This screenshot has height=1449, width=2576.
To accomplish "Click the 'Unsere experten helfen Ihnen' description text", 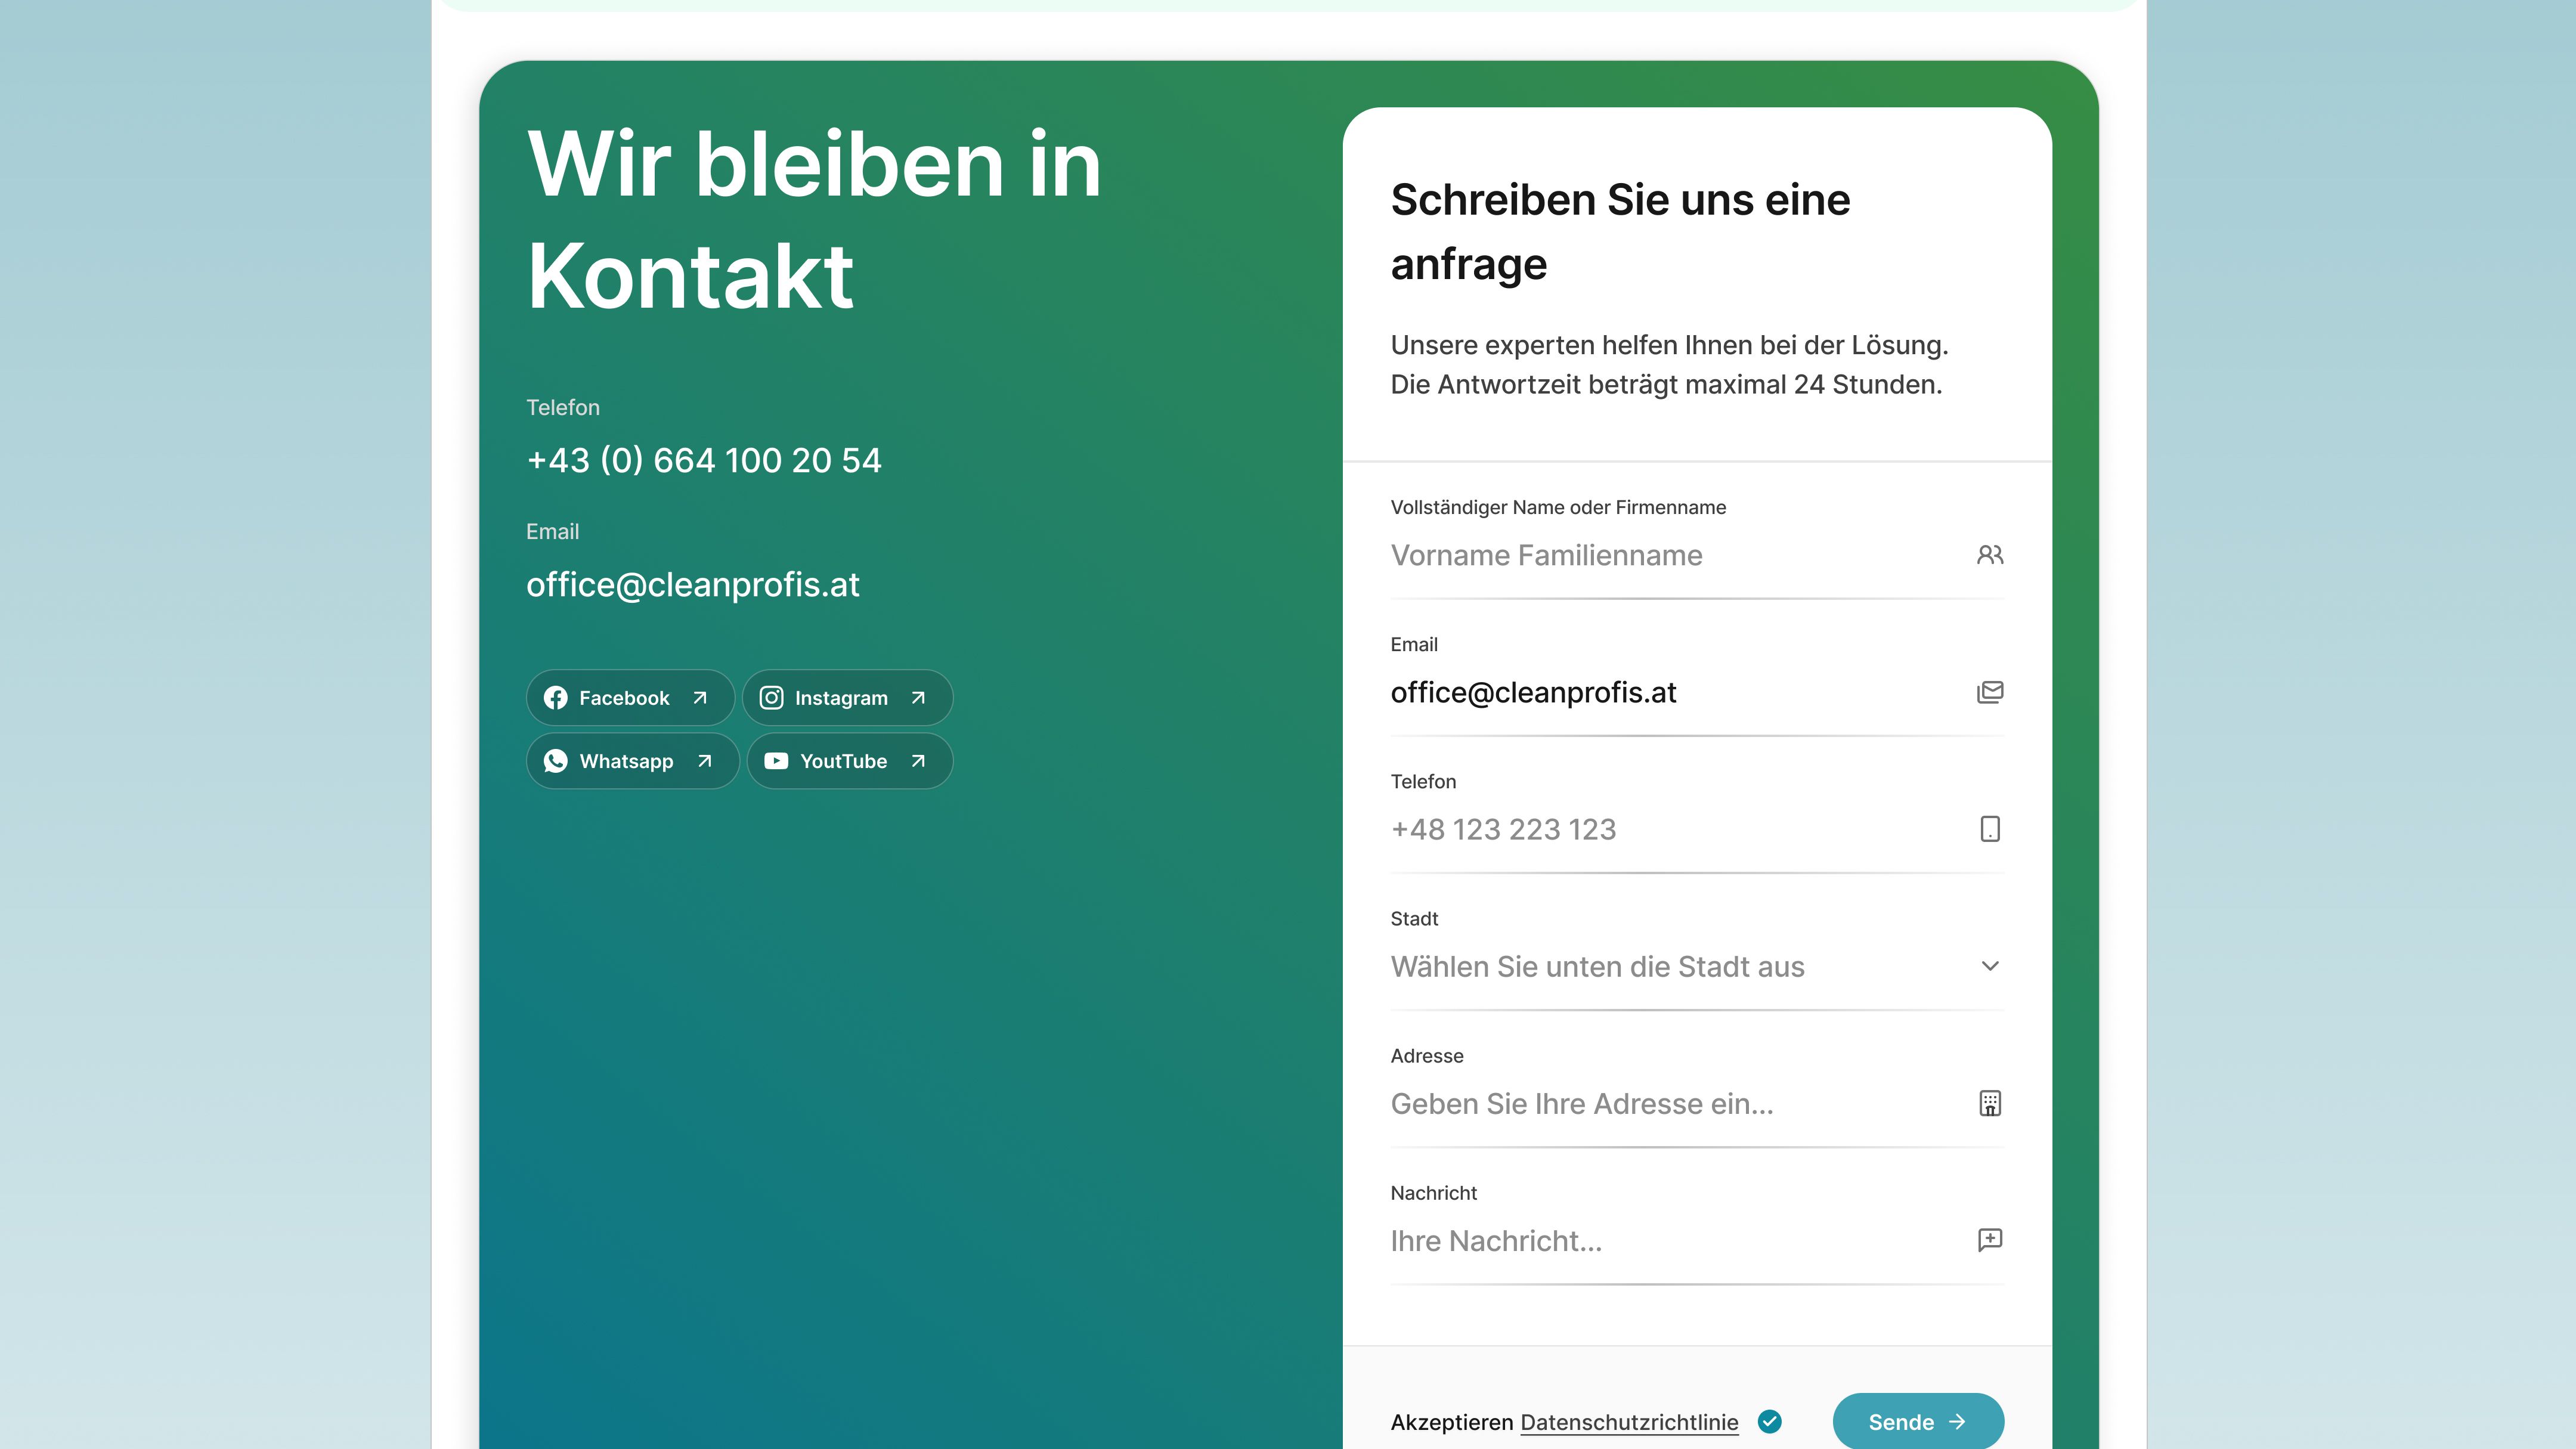I will (1669, 364).
